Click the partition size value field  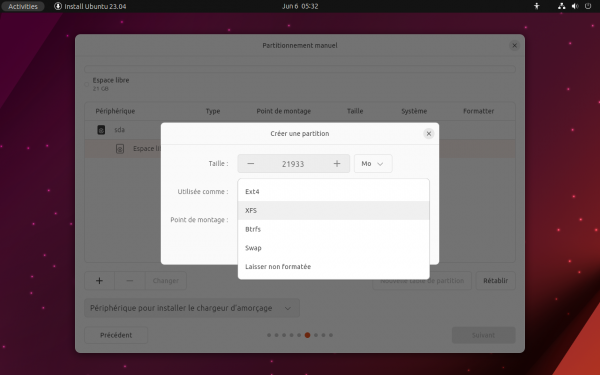(293, 164)
